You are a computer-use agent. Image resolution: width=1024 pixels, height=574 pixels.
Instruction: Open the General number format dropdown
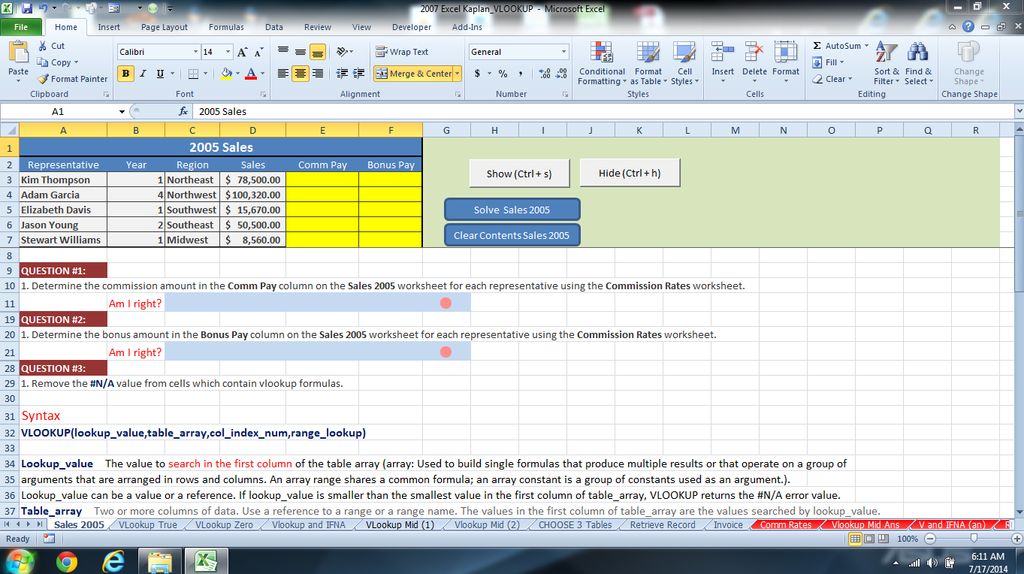563,52
